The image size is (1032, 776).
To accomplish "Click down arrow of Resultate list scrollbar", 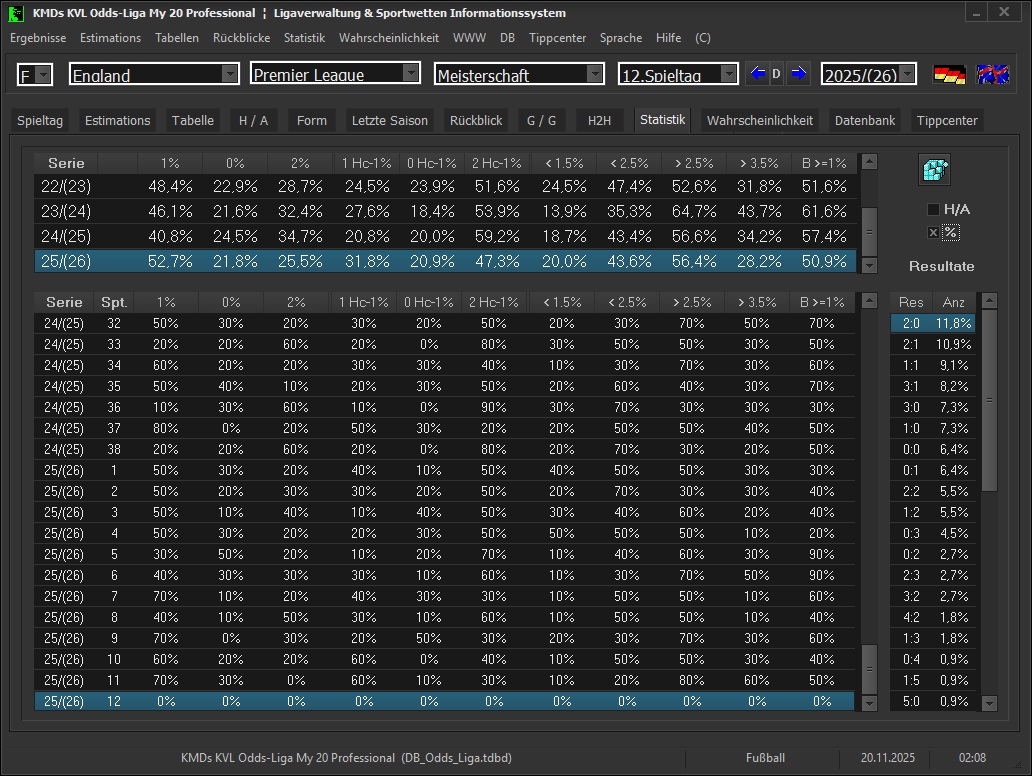I will click(989, 703).
